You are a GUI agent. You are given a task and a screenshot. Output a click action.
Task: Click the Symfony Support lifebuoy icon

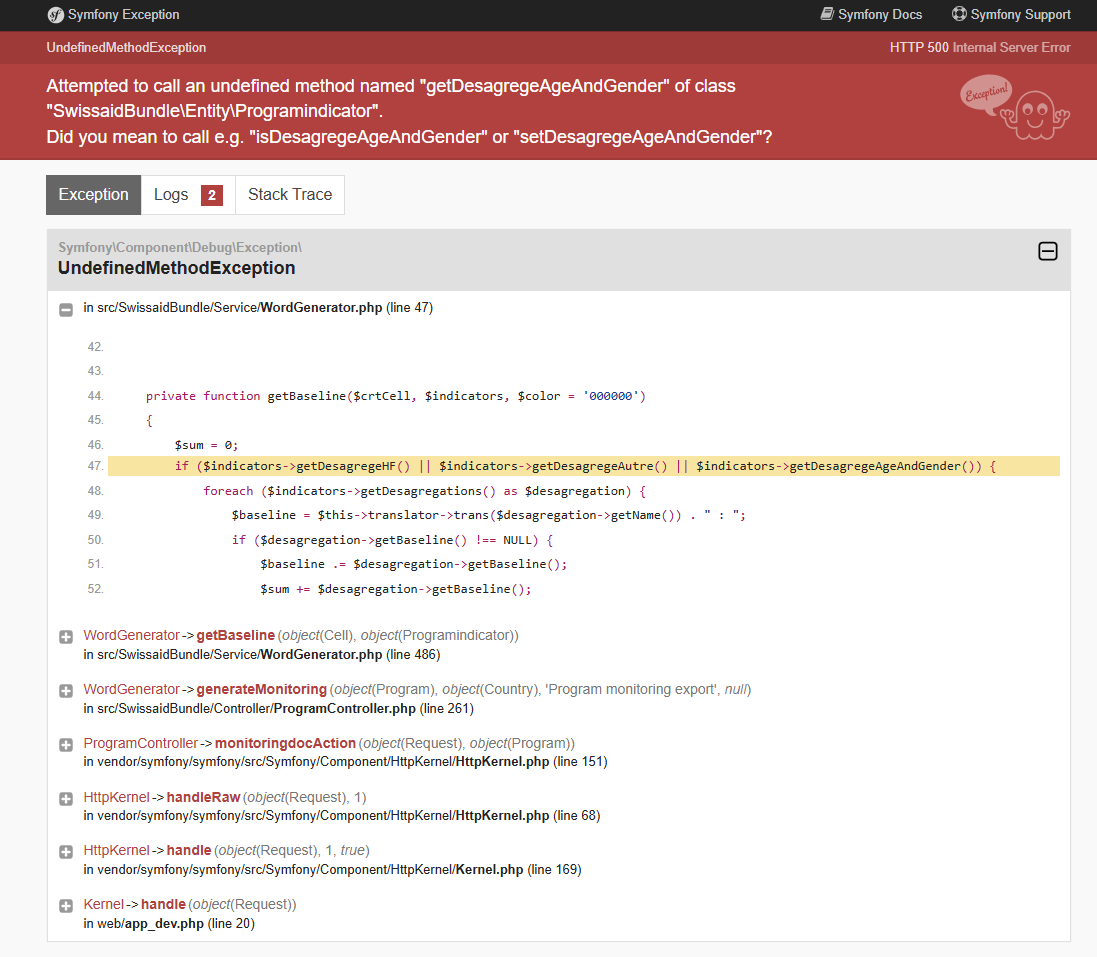tap(959, 14)
